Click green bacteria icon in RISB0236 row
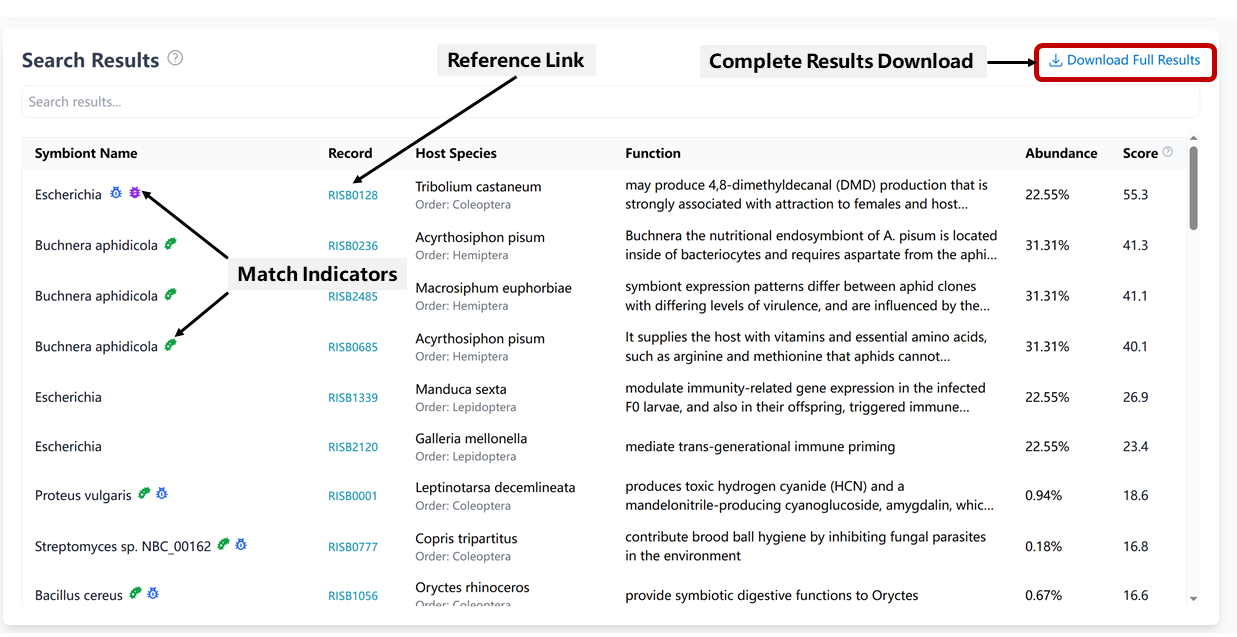 click(x=171, y=243)
